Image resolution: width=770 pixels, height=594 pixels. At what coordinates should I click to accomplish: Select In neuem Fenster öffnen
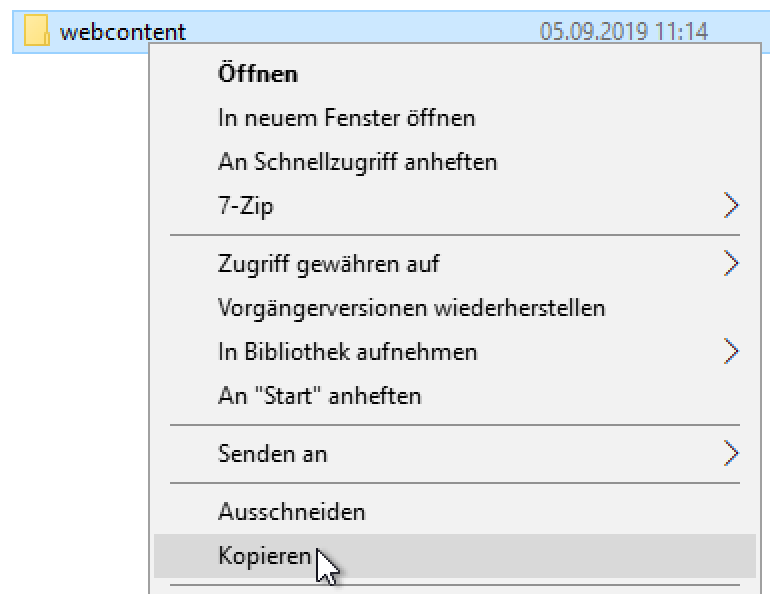[346, 118]
